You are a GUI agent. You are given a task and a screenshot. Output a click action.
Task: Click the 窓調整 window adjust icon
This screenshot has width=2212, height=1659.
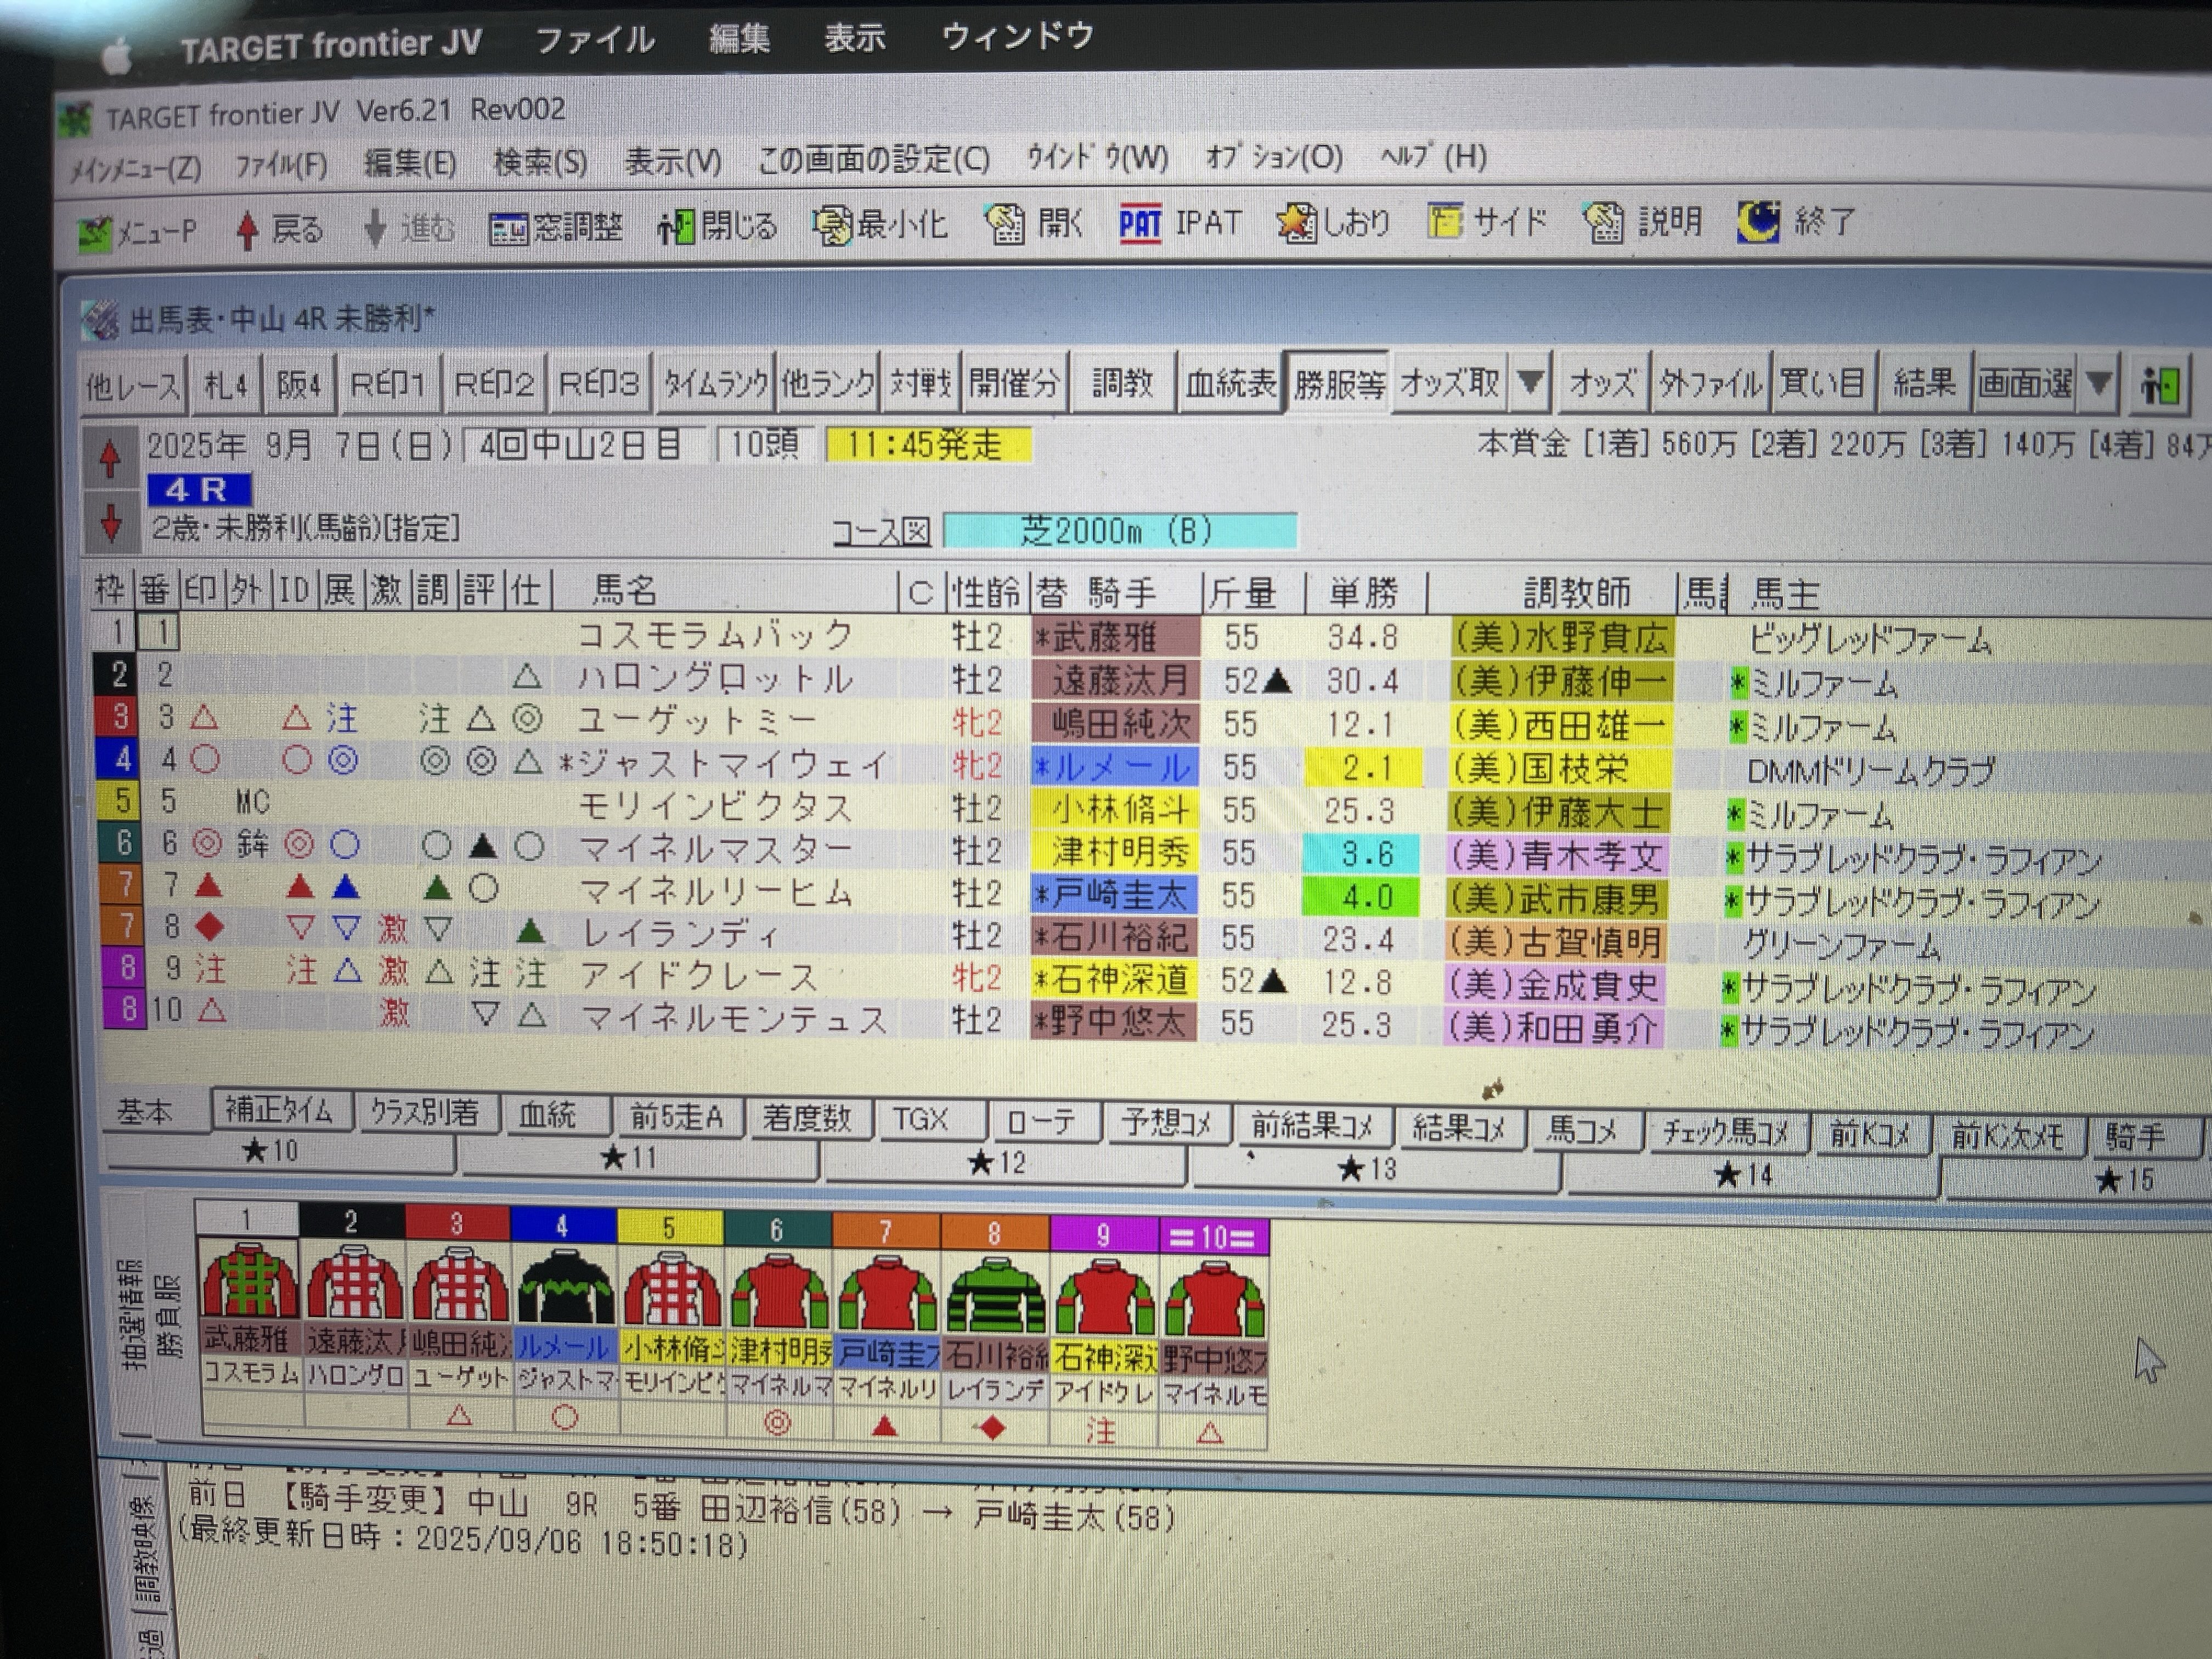click(x=508, y=229)
